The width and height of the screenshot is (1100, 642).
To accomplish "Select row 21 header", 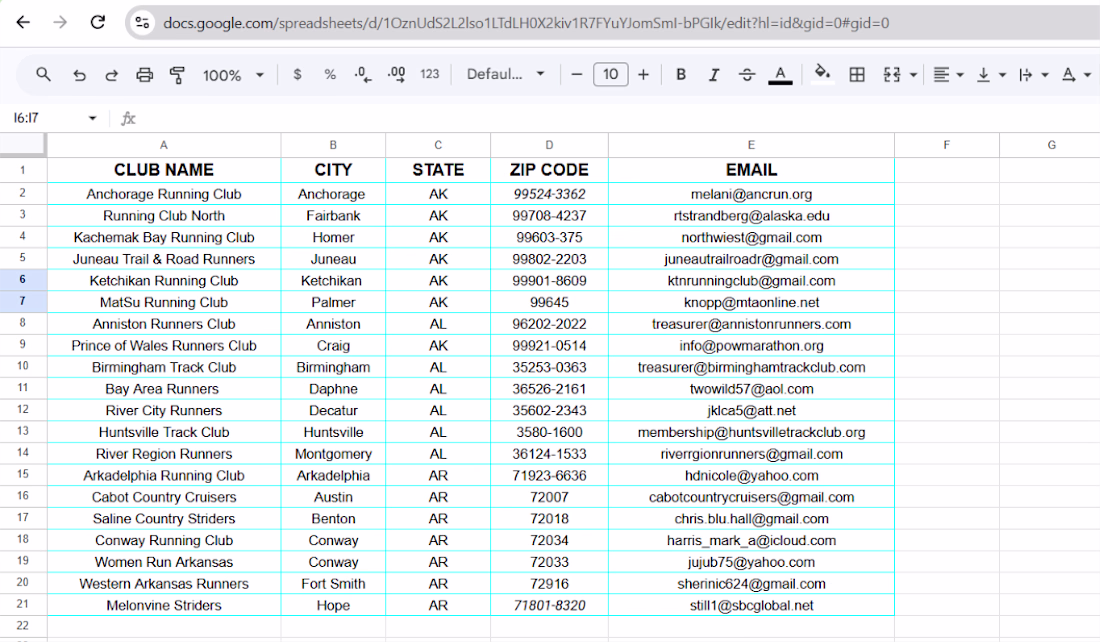I will point(22,605).
